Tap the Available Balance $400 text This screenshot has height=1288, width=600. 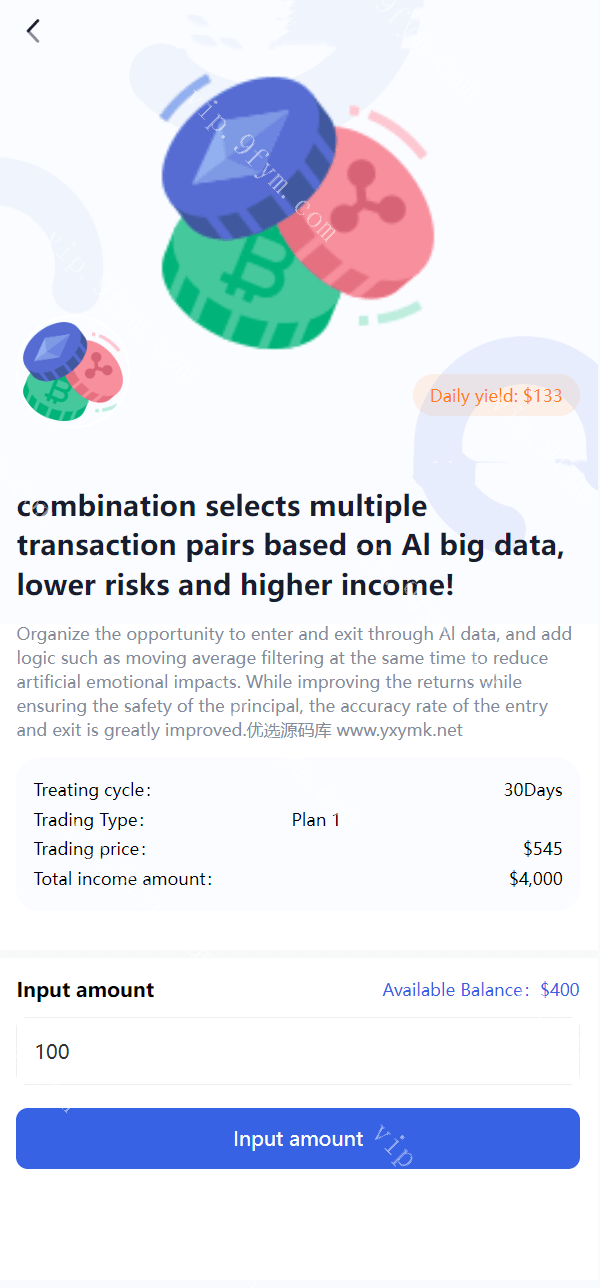click(x=480, y=990)
